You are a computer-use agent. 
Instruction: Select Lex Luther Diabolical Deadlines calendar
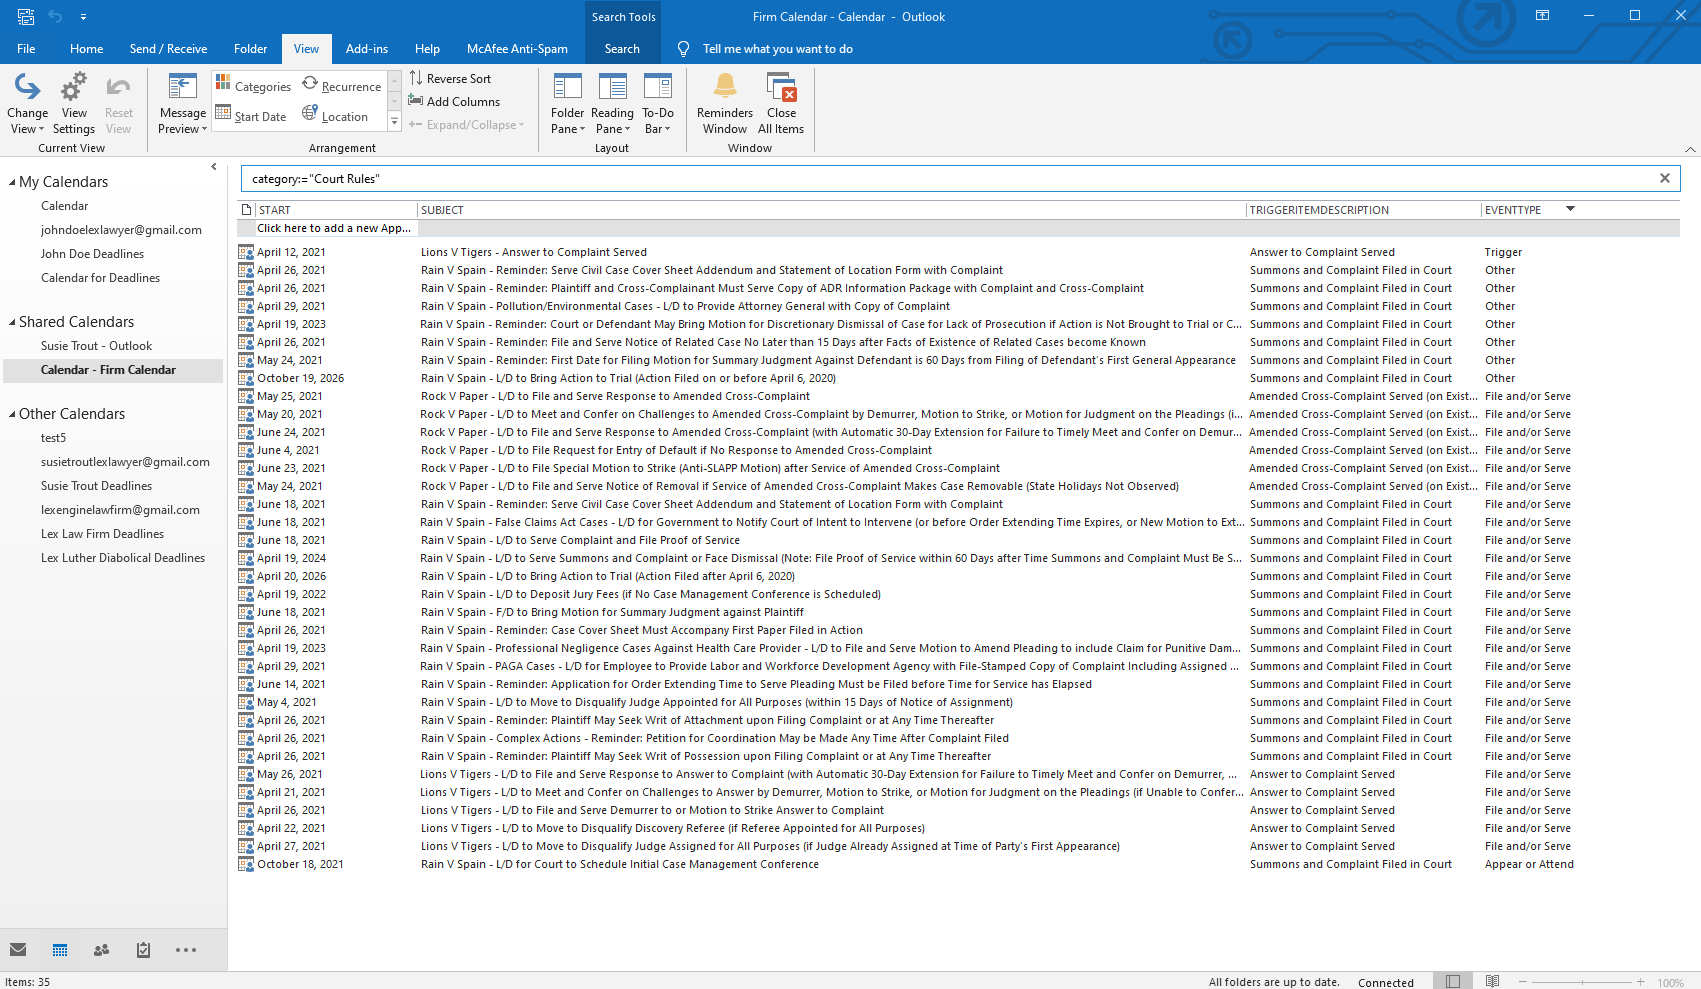(x=123, y=558)
